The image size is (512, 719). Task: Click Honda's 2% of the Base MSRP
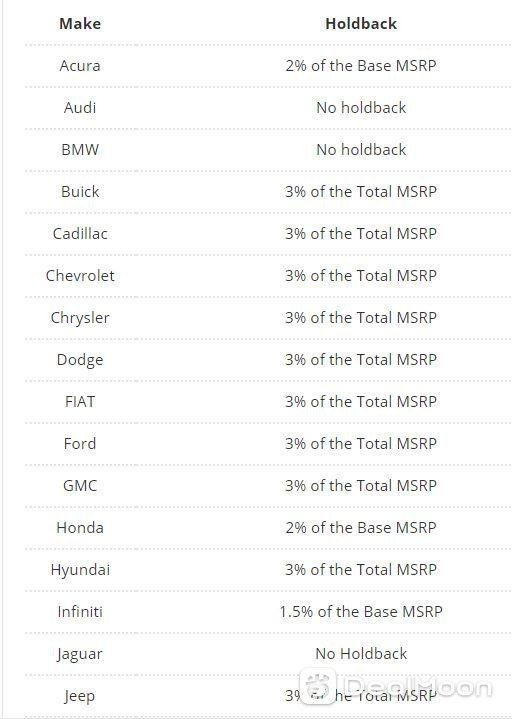coord(361,528)
